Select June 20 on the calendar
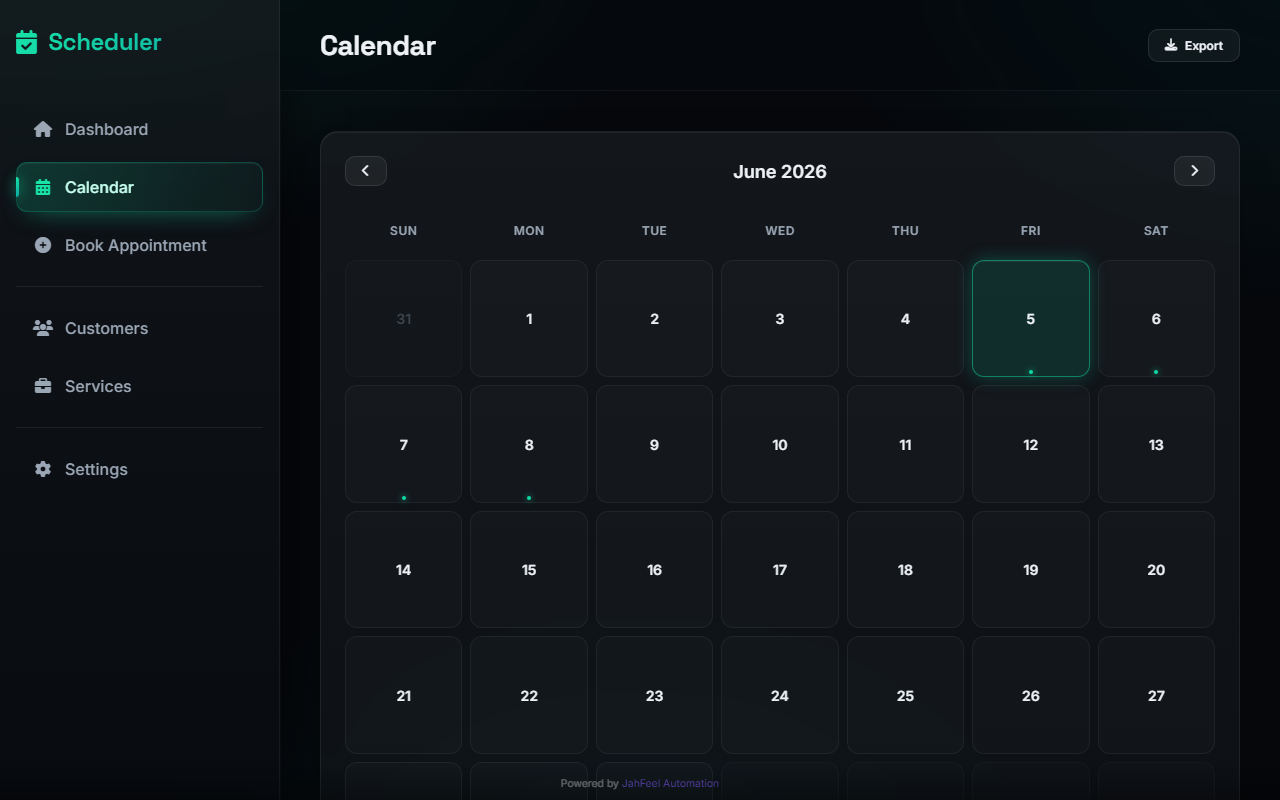 click(1156, 570)
